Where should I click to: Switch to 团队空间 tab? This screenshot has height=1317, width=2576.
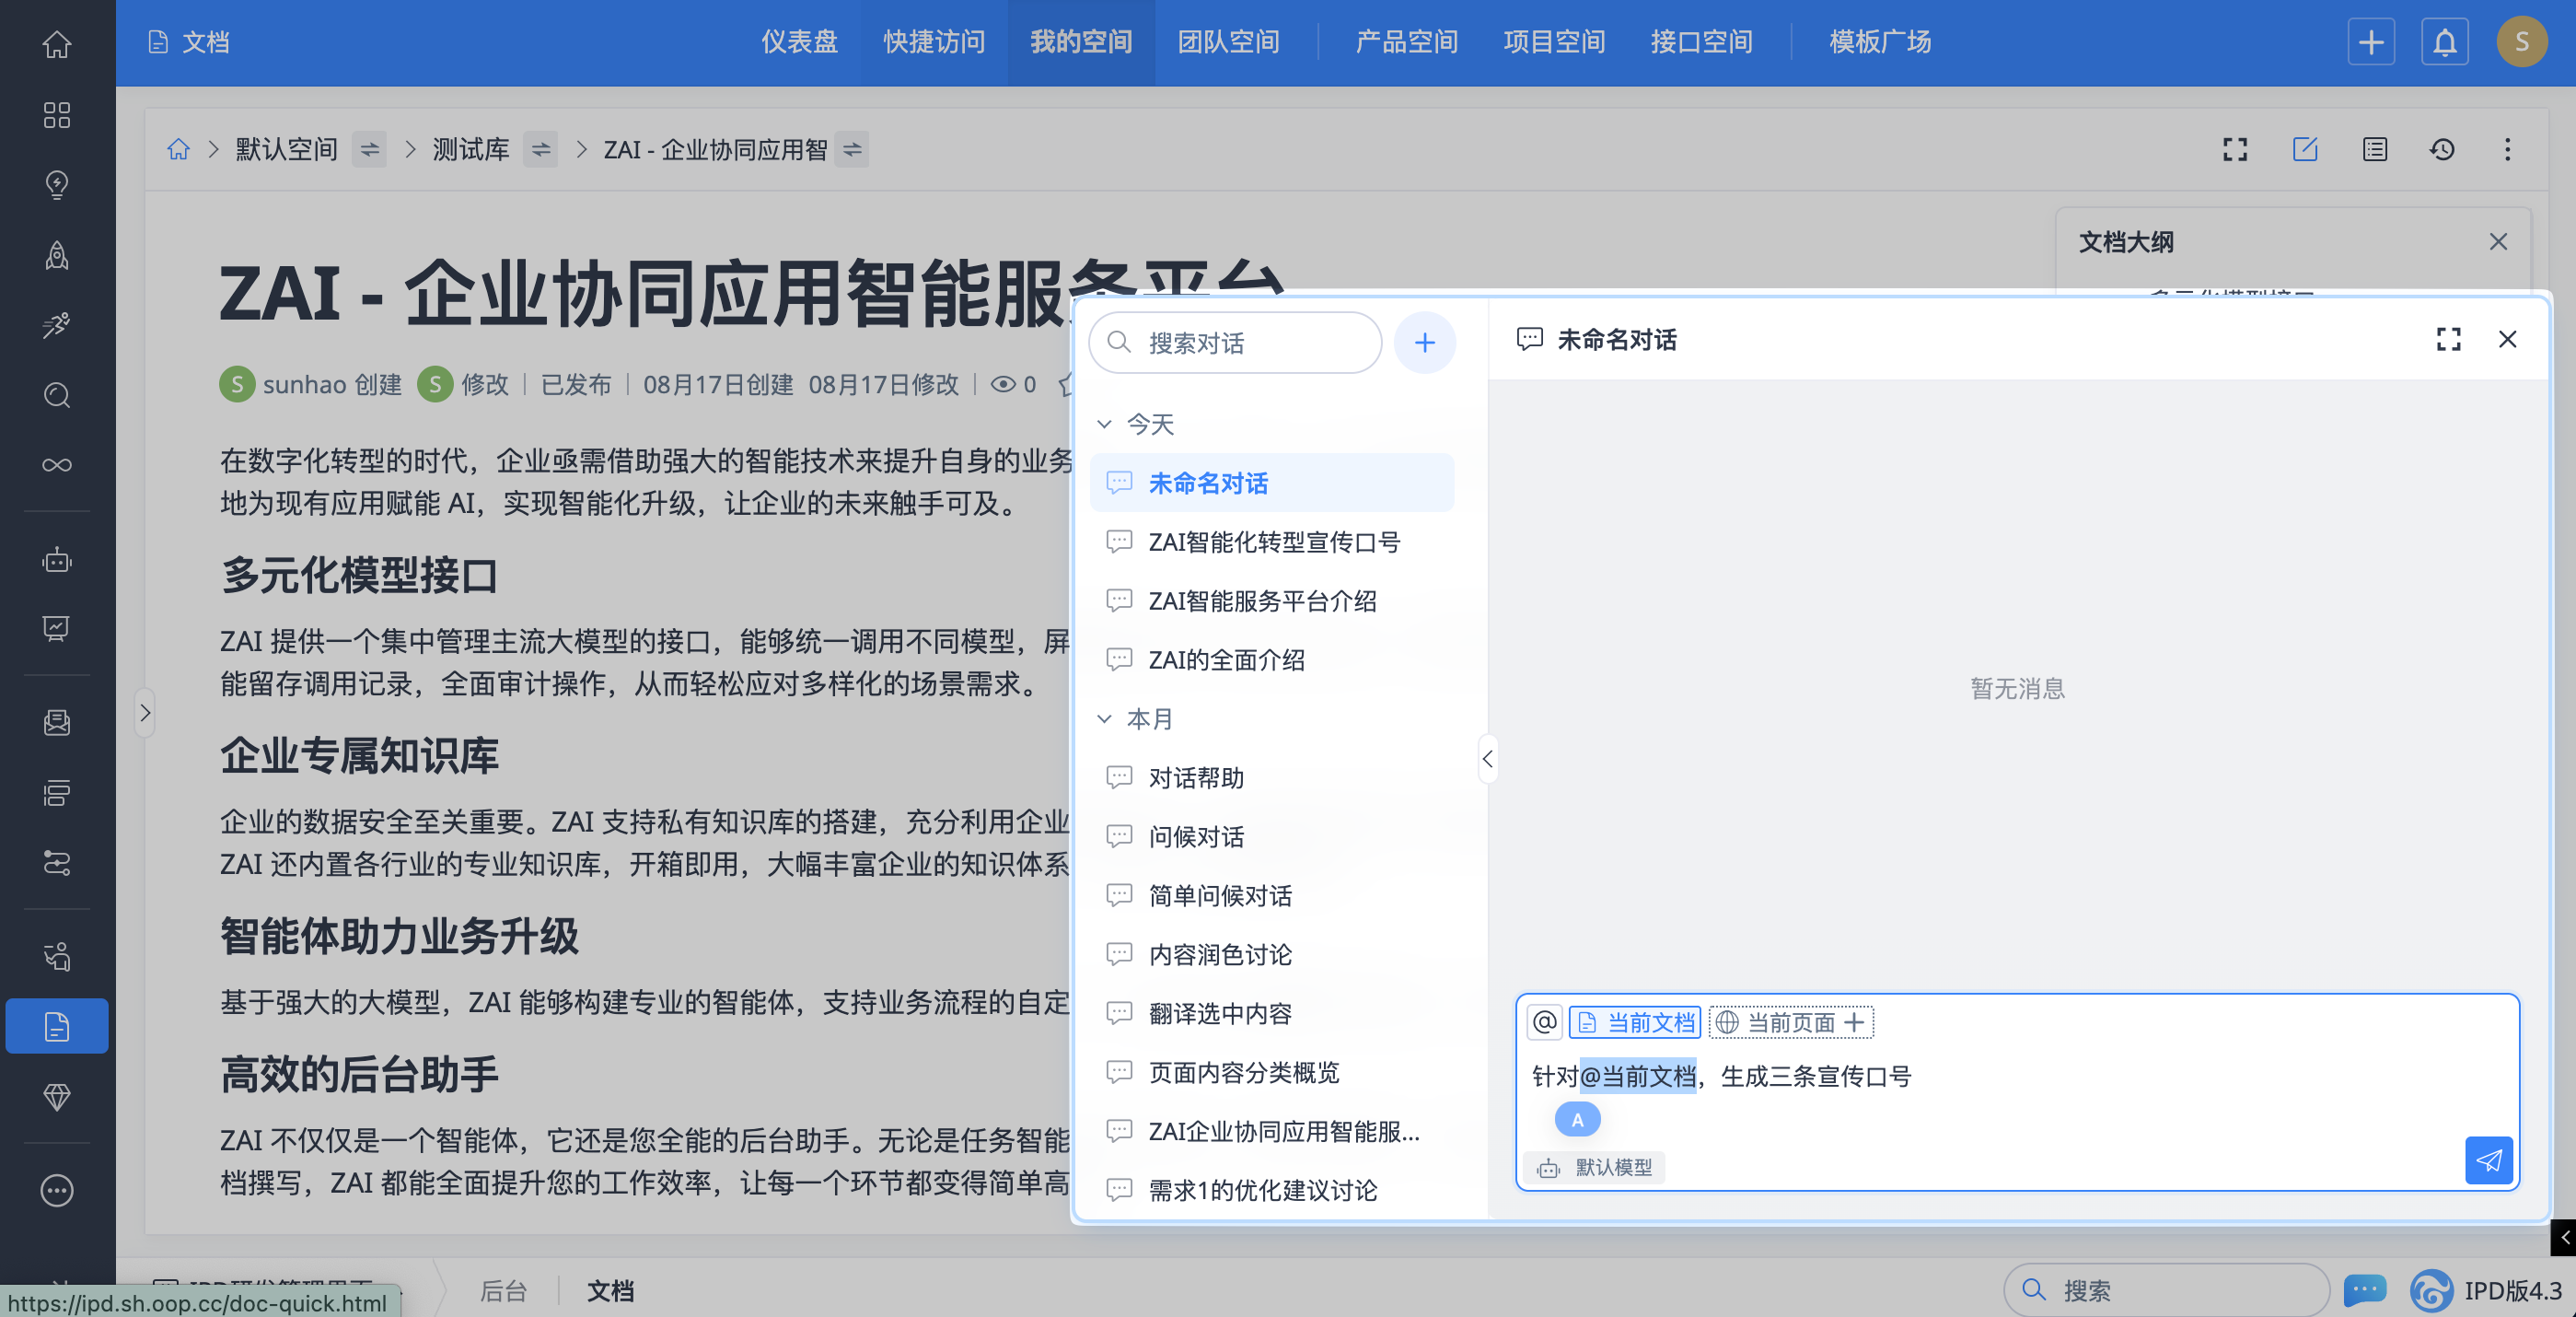[x=1228, y=42]
